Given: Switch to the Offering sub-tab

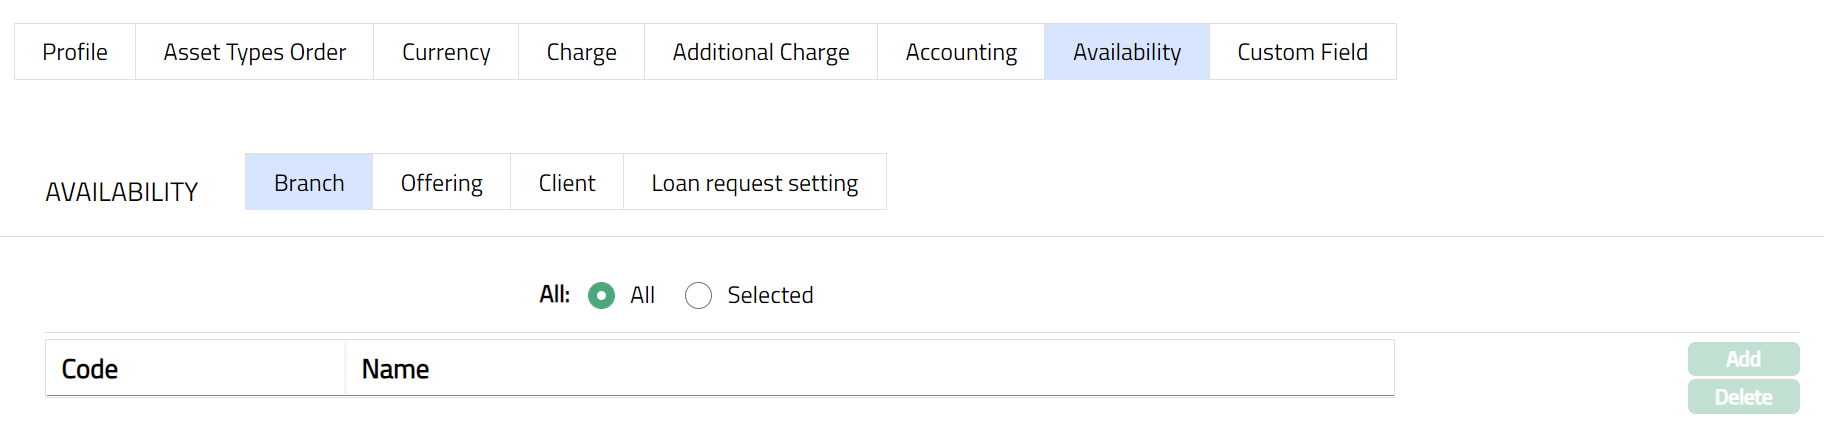Looking at the screenshot, I should click(441, 183).
